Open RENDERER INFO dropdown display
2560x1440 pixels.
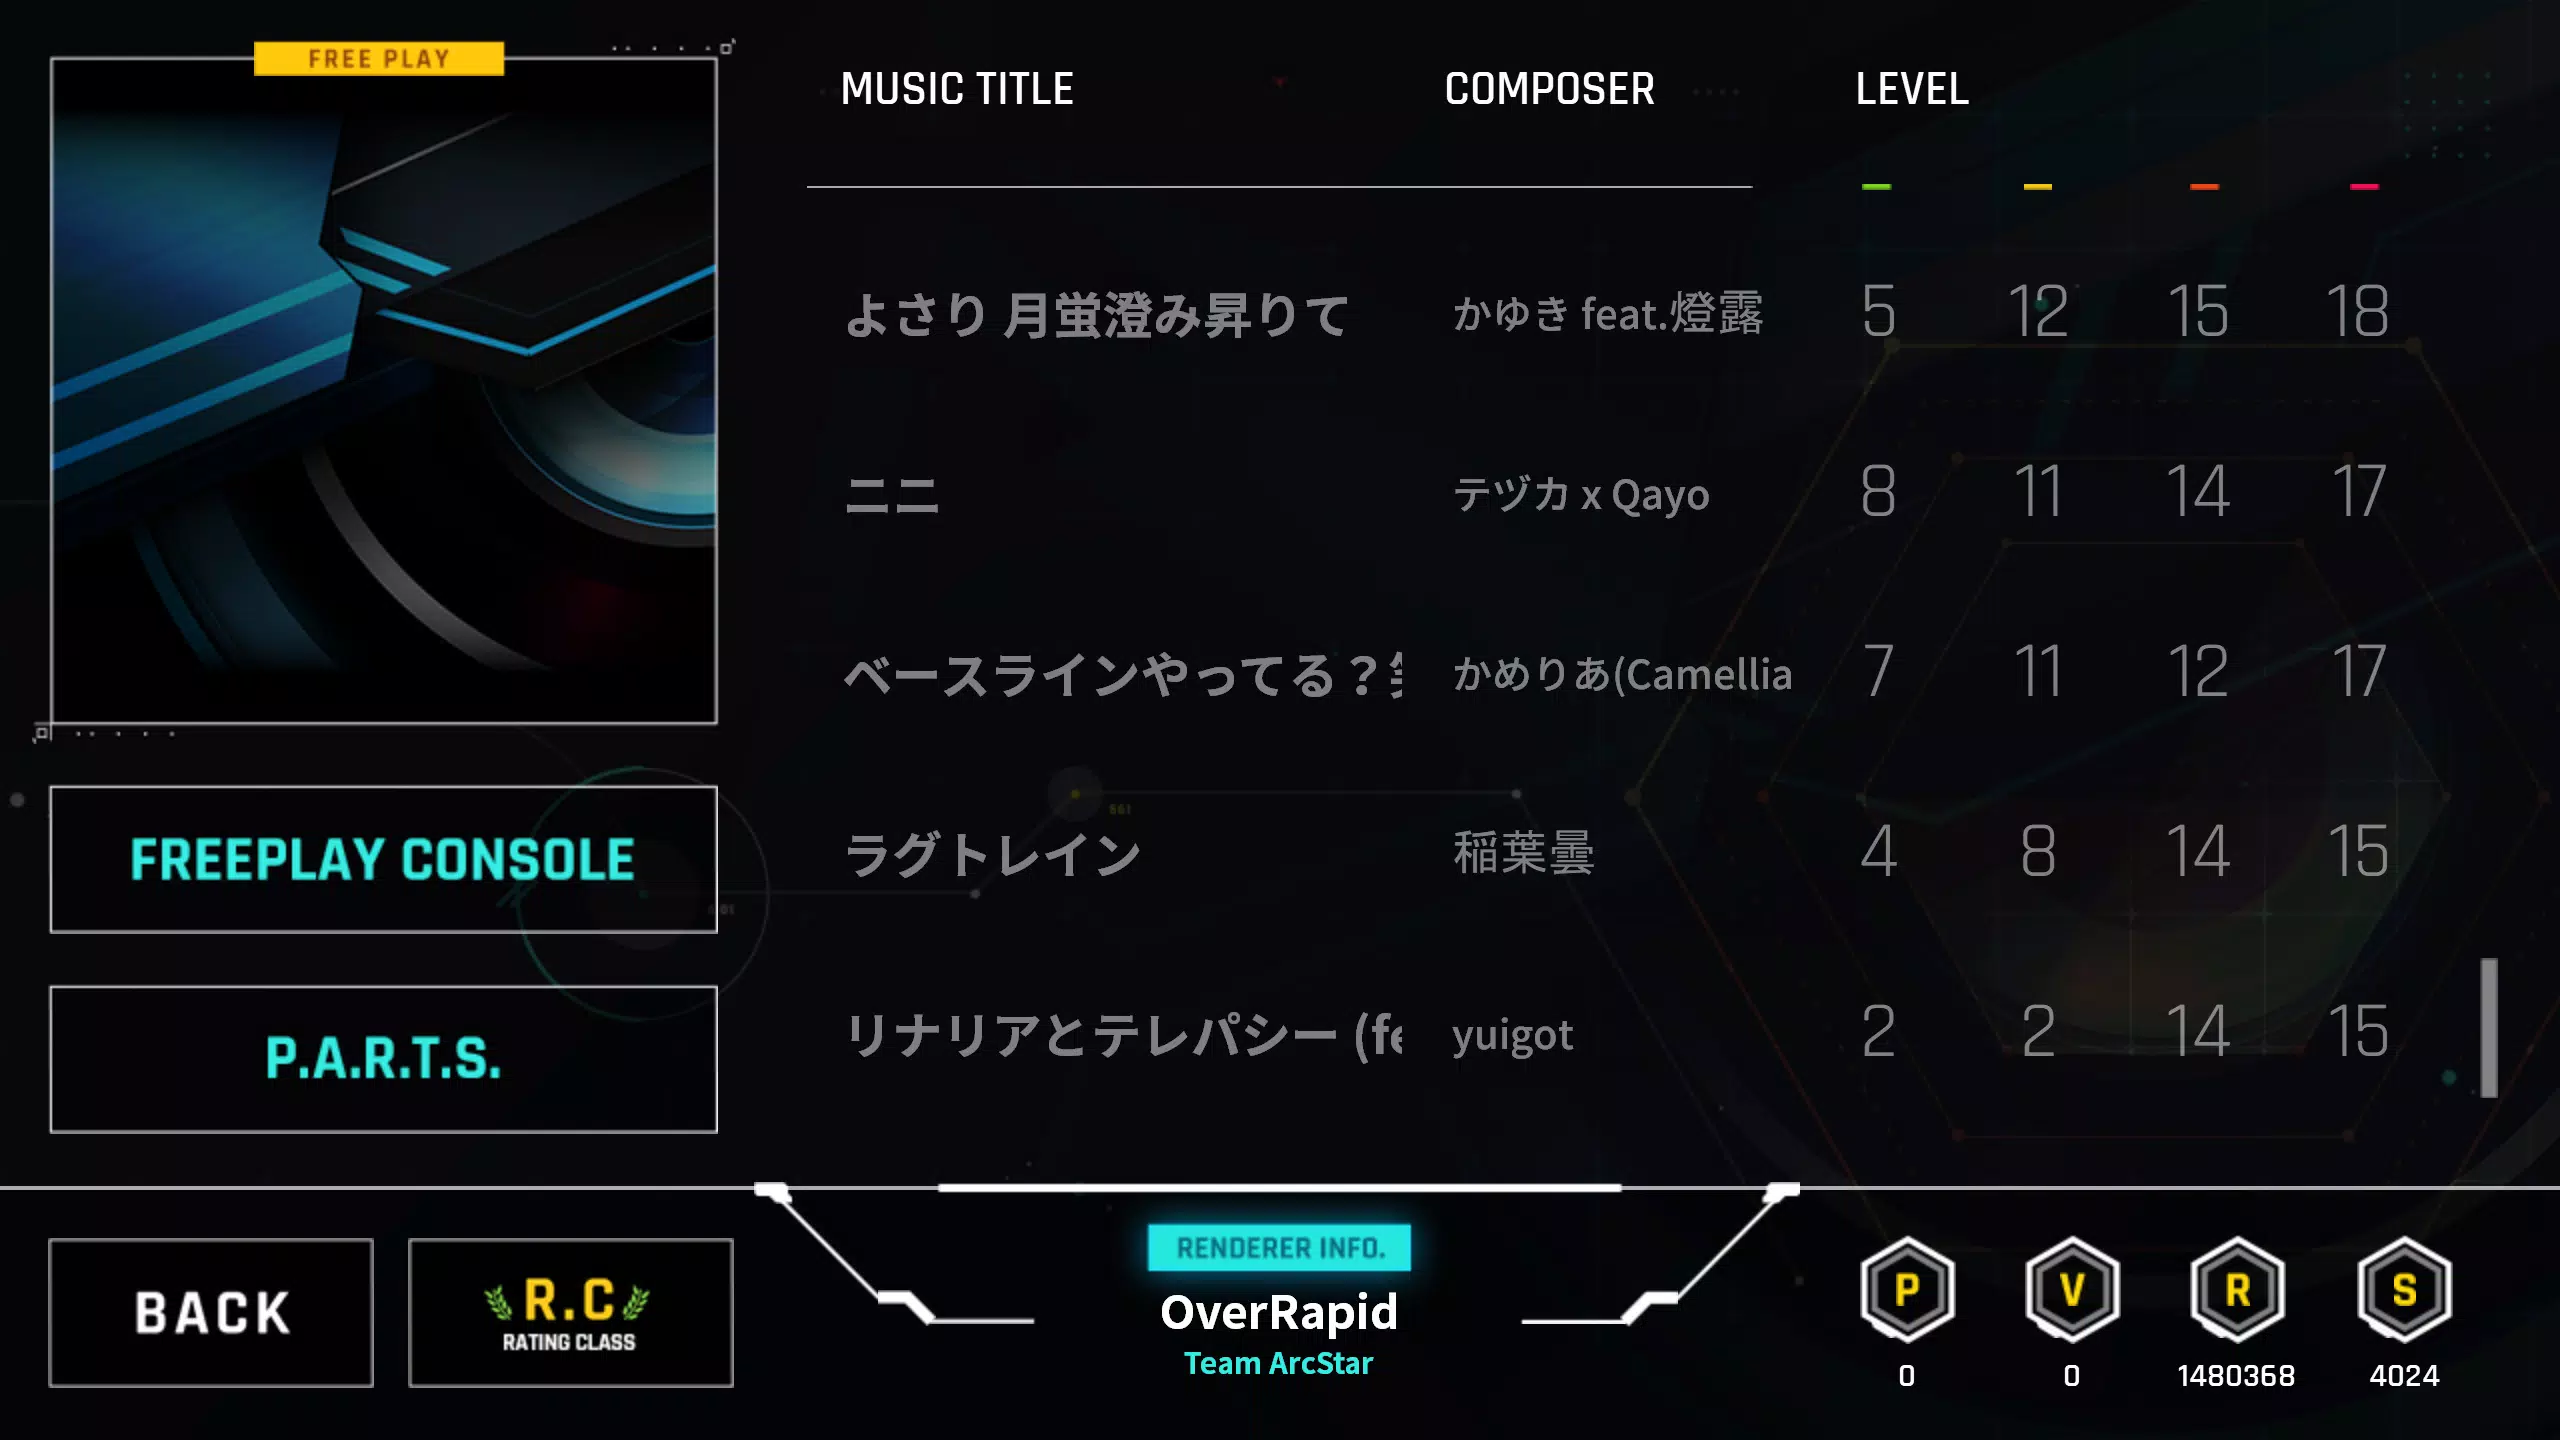[1278, 1248]
